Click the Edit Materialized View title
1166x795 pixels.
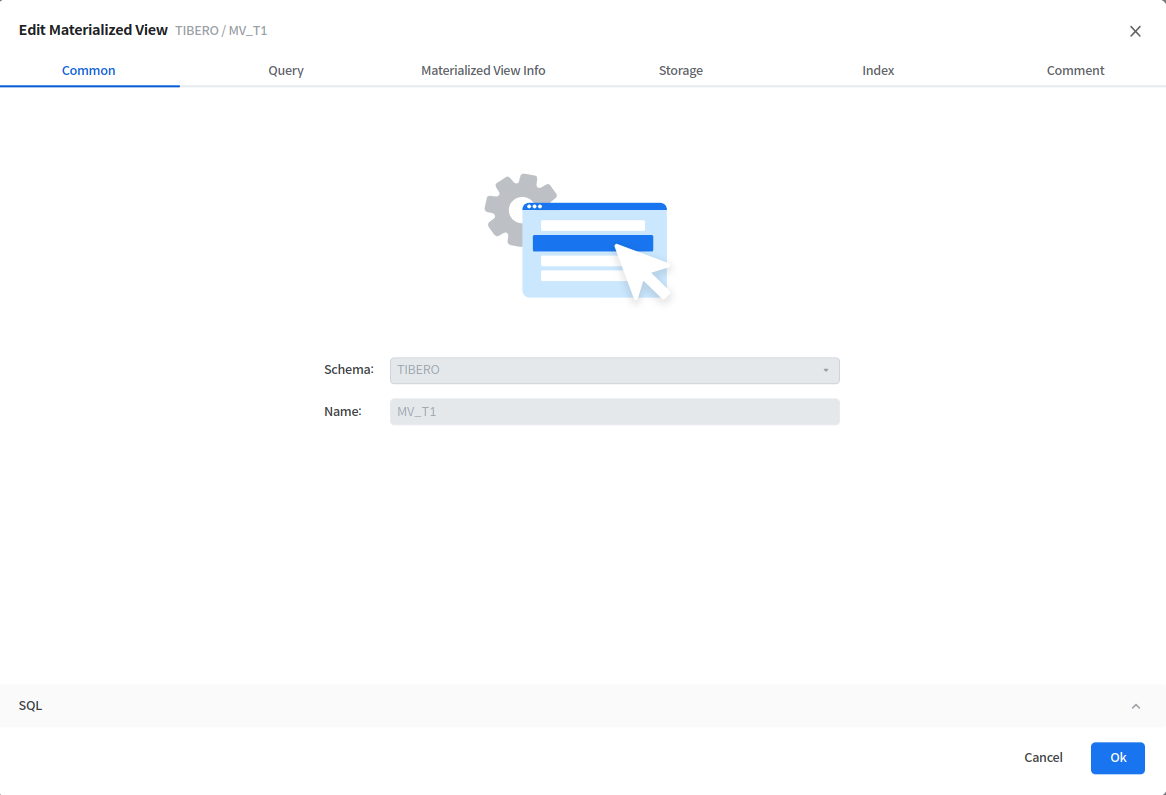[93, 30]
